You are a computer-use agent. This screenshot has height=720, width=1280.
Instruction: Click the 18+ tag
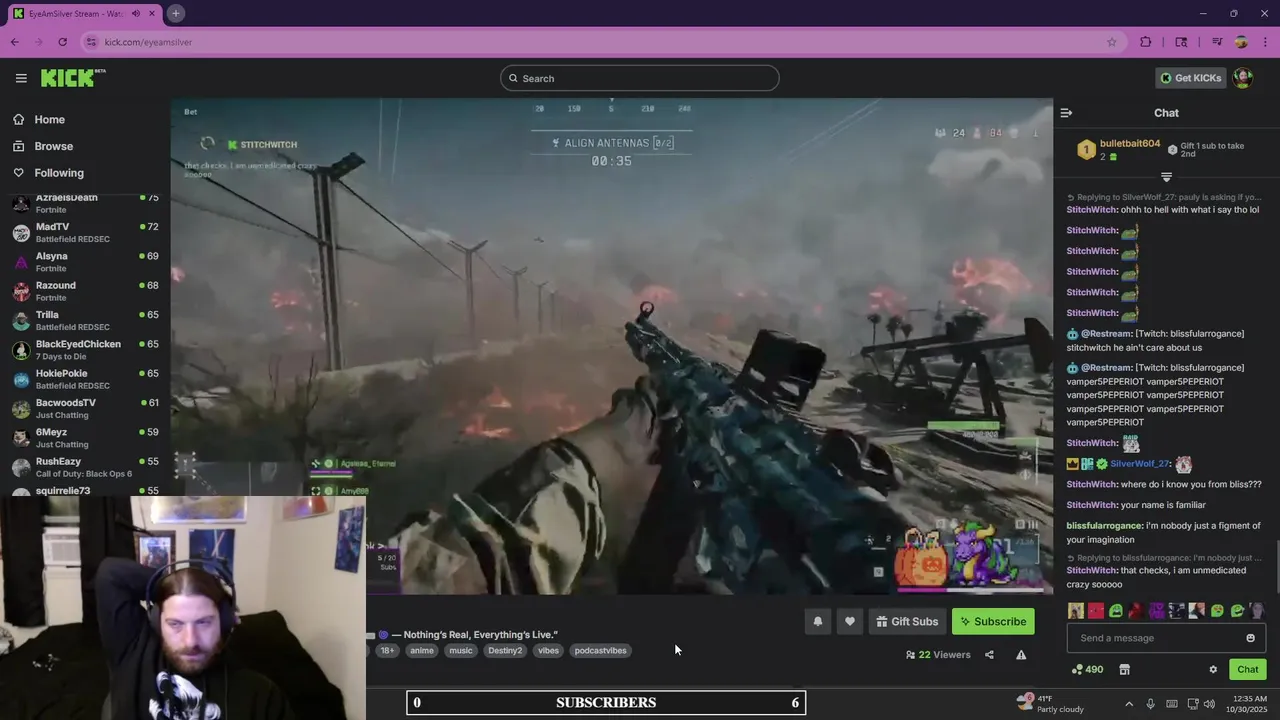tap(387, 651)
